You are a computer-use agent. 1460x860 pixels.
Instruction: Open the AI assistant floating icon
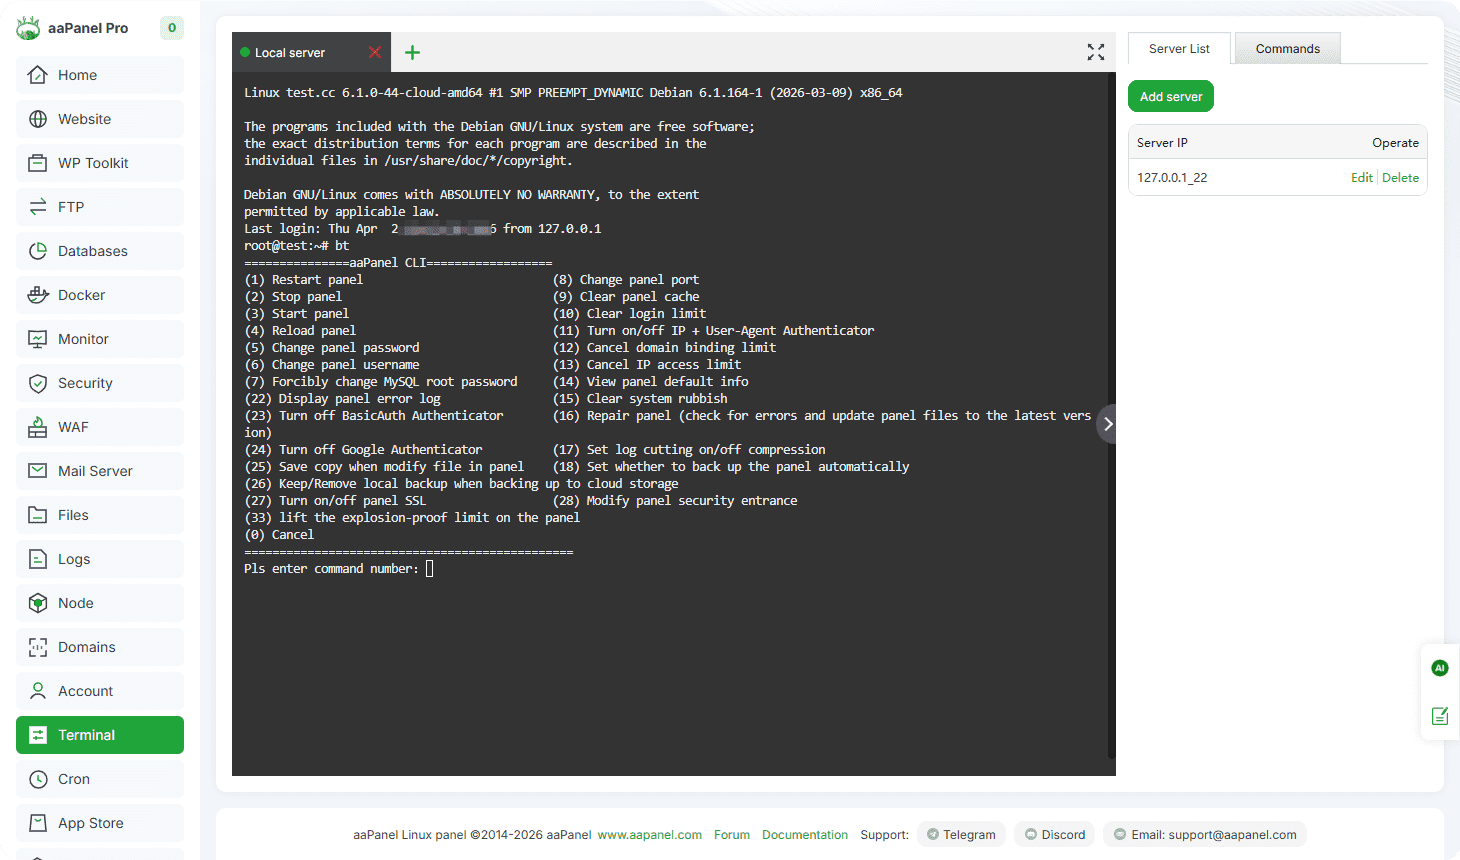coord(1439,668)
